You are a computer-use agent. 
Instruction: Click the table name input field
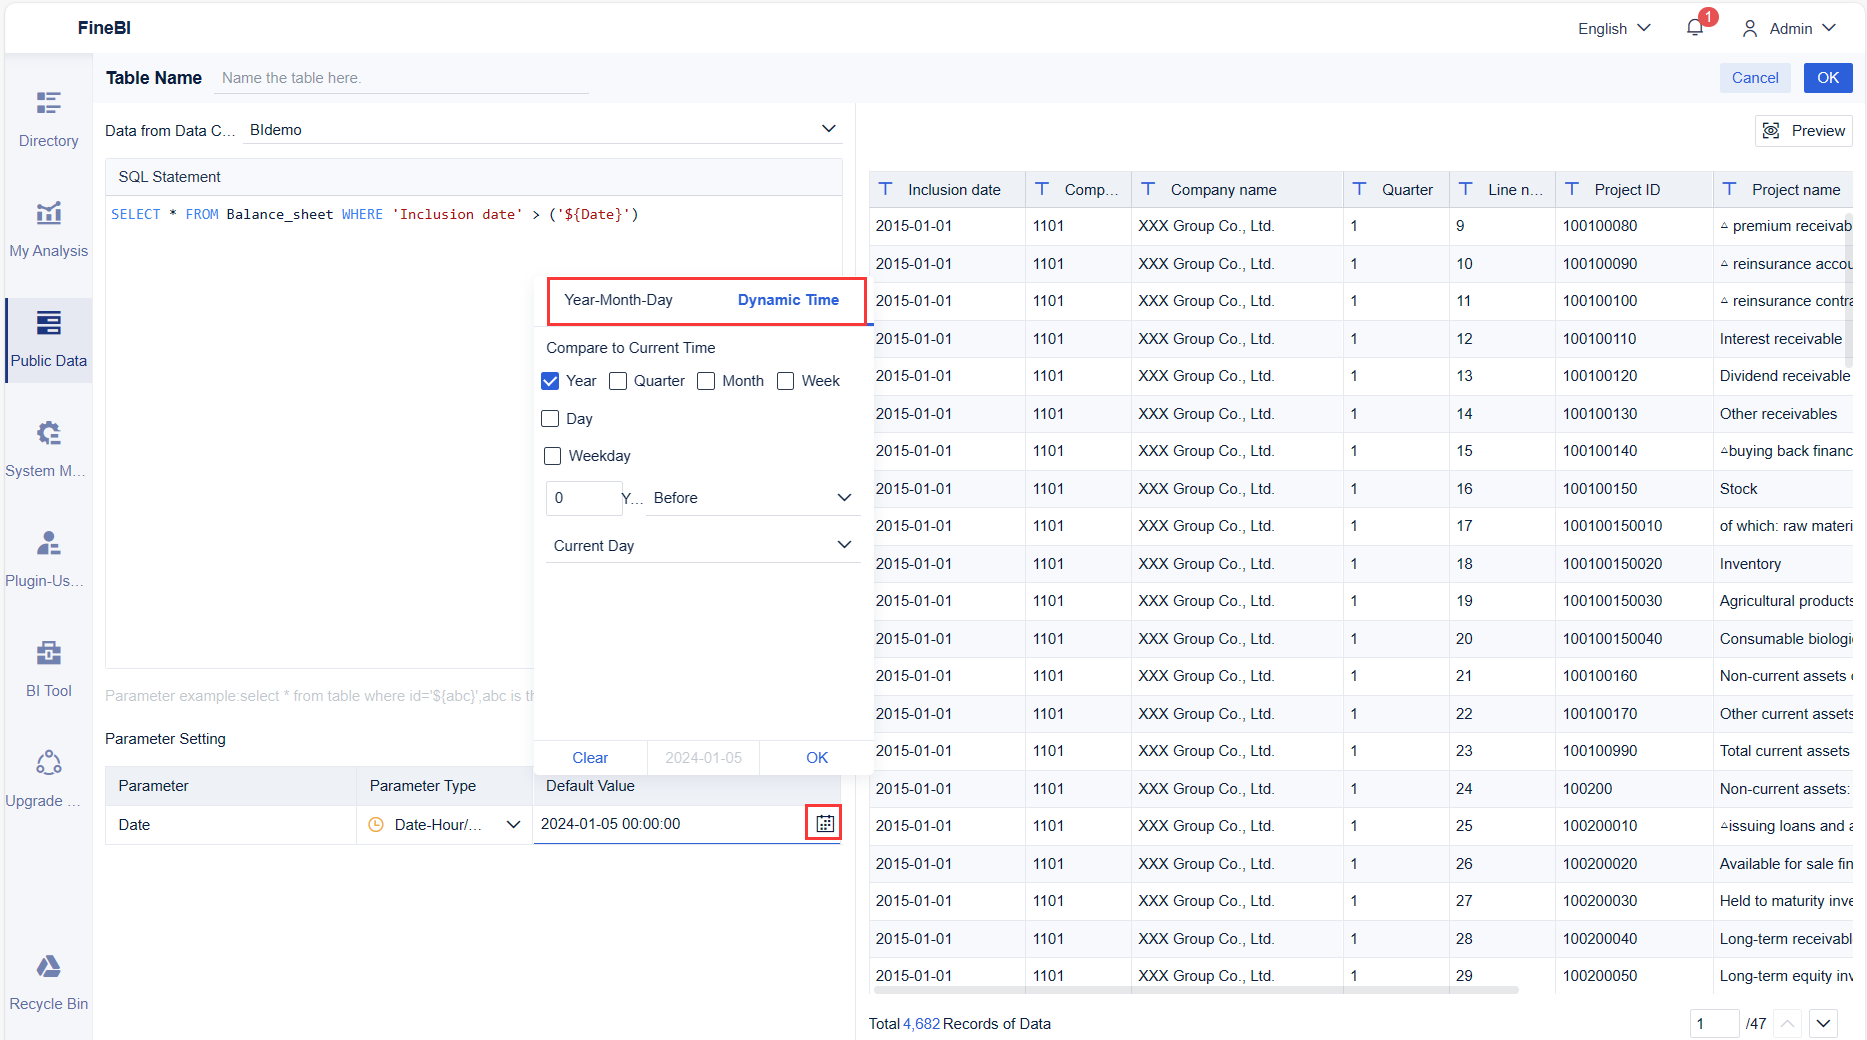click(400, 77)
